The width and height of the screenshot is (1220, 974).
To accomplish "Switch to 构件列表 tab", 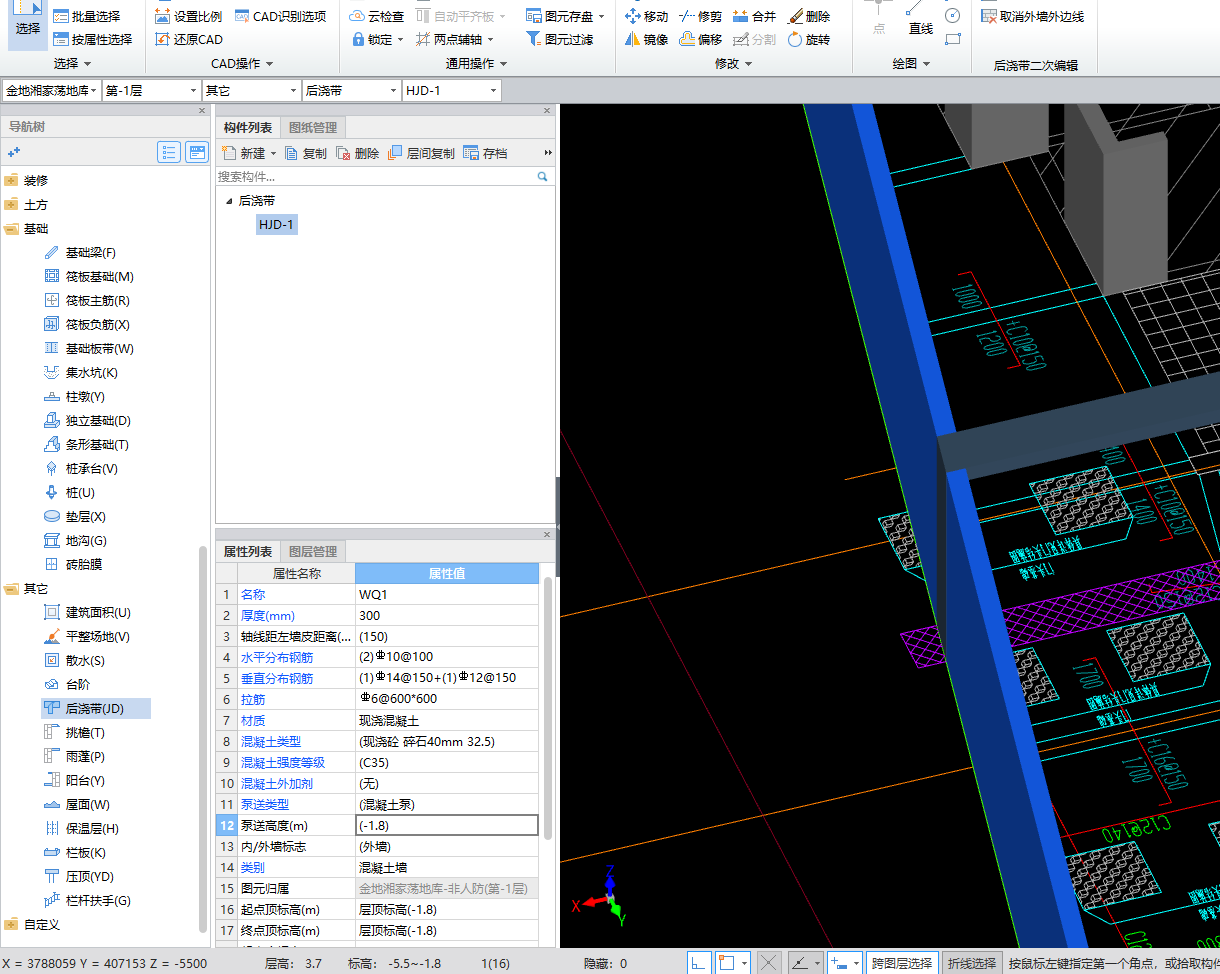I will (x=248, y=128).
